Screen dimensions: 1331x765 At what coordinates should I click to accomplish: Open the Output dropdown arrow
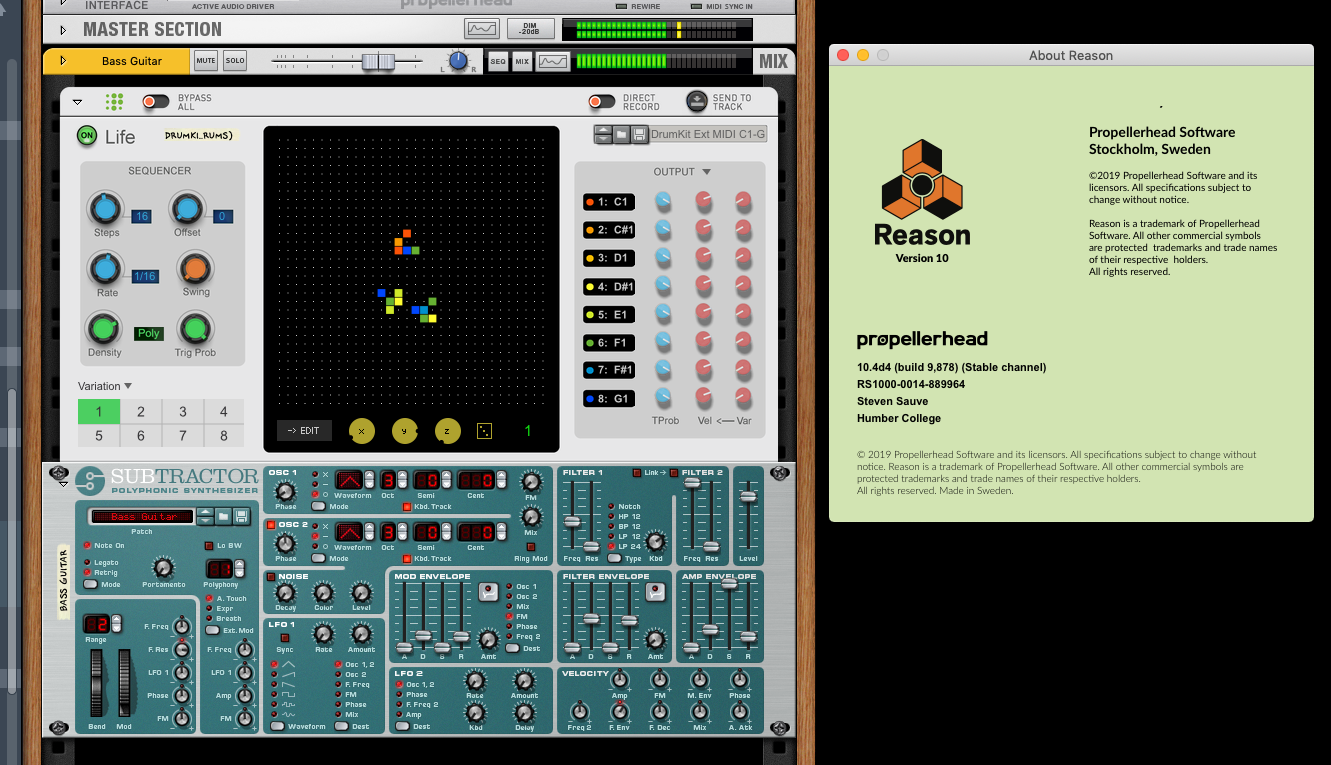tap(706, 172)
